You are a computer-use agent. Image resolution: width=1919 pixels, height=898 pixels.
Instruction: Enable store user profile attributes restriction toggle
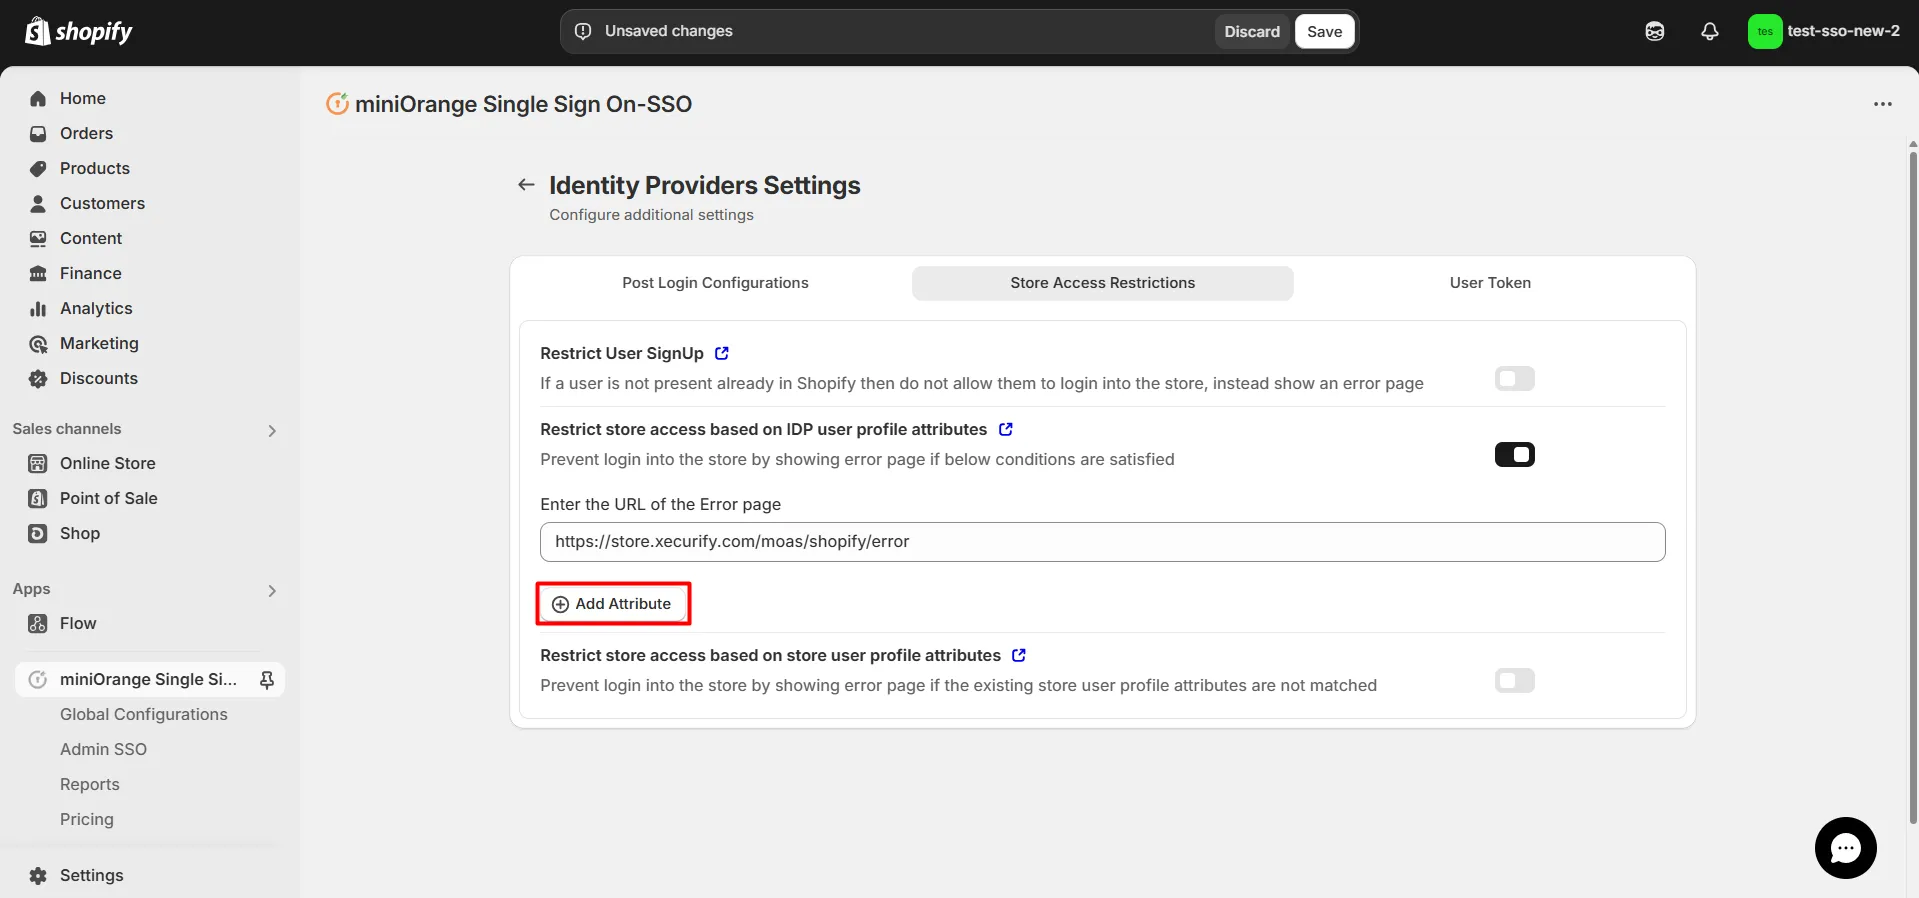(x=1514, y=681)
